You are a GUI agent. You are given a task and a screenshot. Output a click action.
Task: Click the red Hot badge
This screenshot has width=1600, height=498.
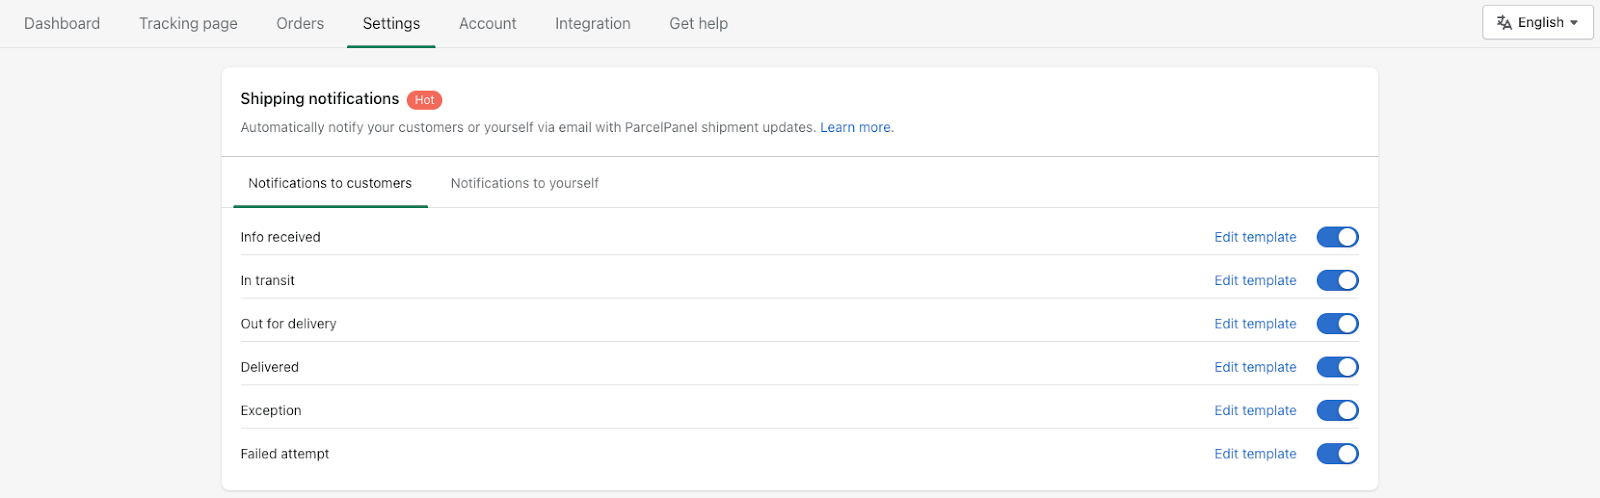pos(425,100)
